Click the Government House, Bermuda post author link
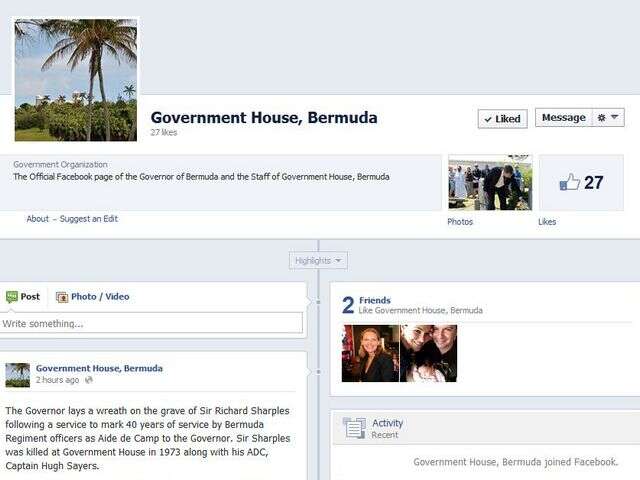640x480 pixels. [x=99, y=368]
